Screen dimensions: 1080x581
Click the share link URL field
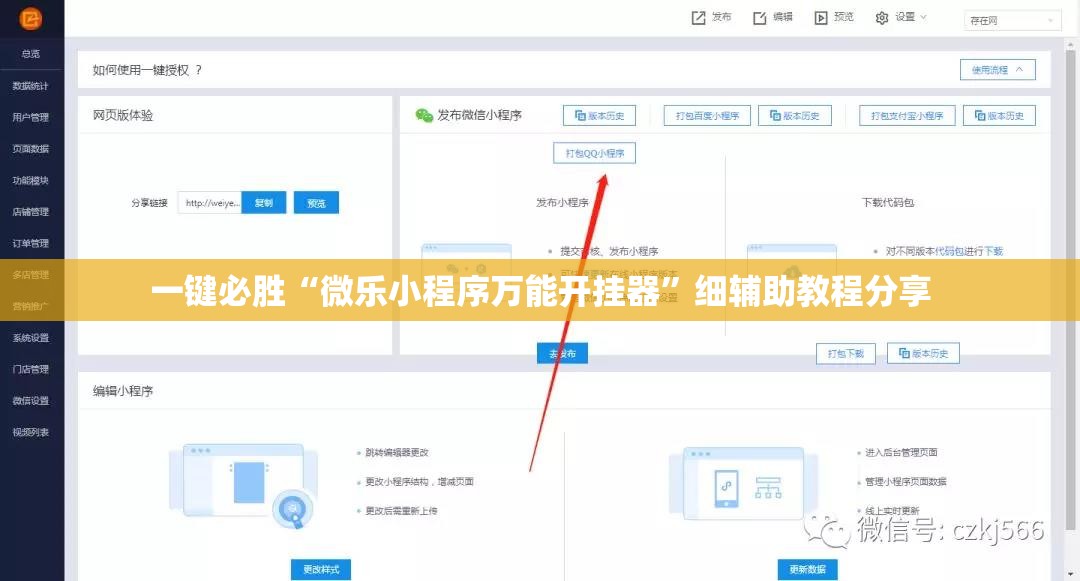tap(210, 203)
